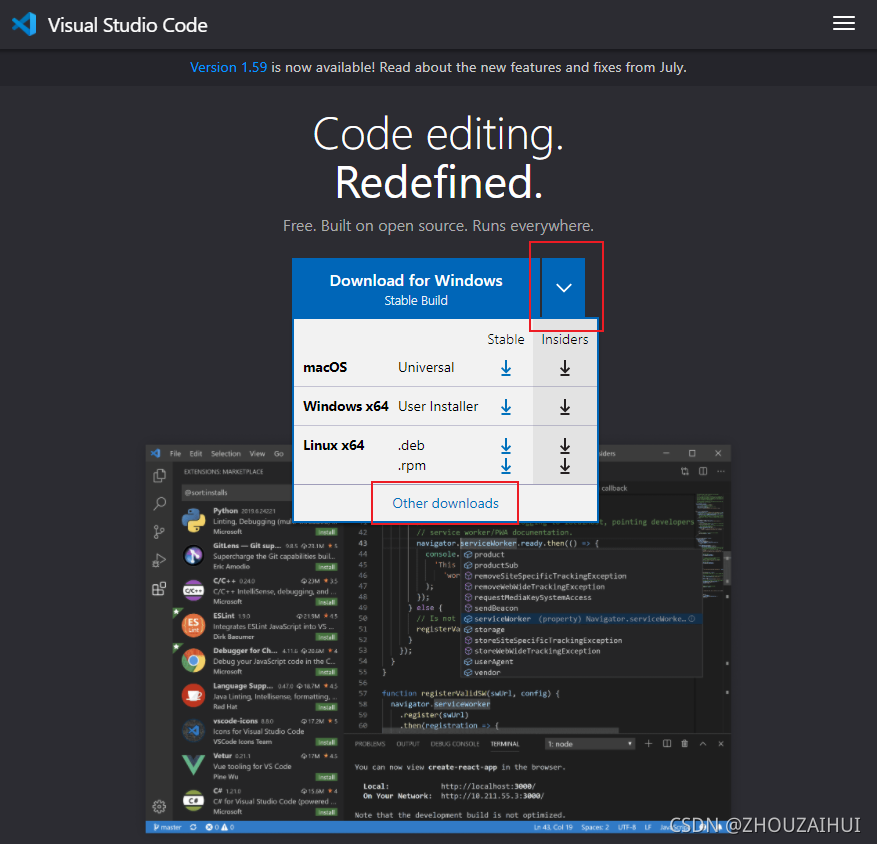Click split editor icon in hero screenshot
Image resolution: width=877 pixels, height=844 pixels.
703,471
